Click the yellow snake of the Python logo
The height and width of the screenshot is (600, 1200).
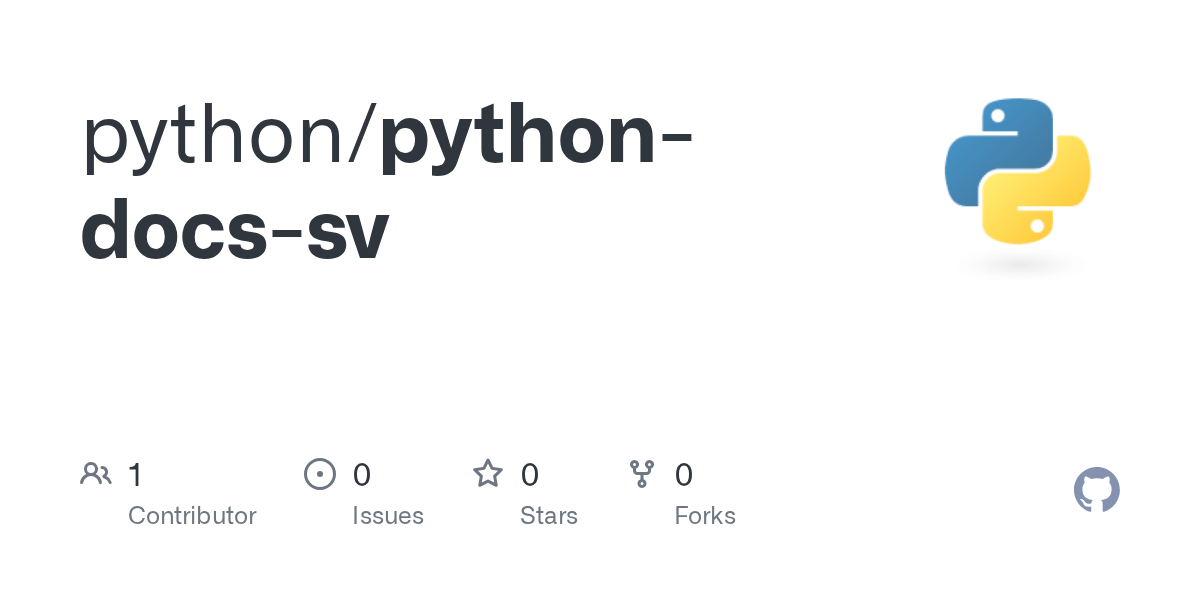[1037, 191]
